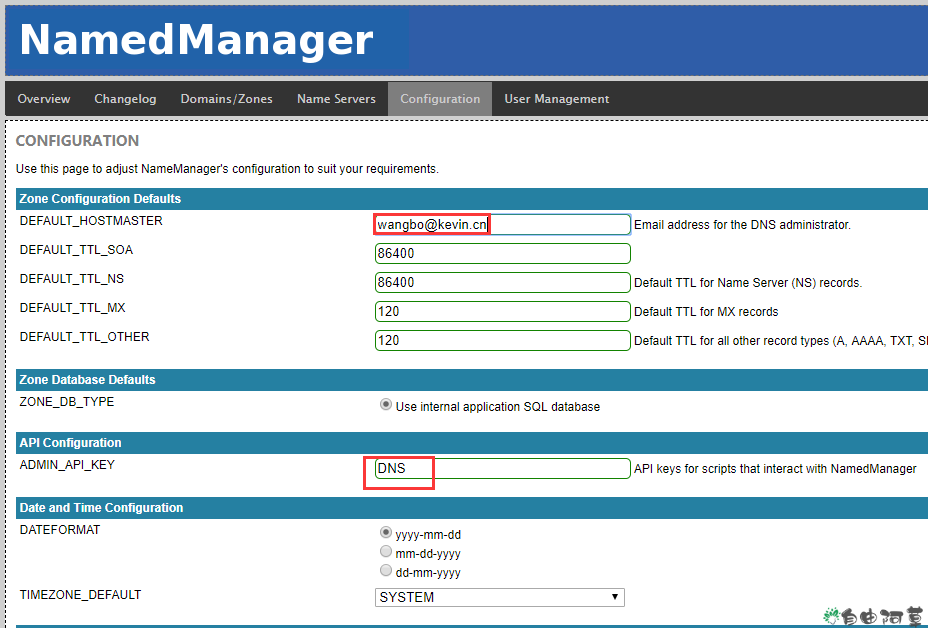Open the Changelog tab

[125, 99]
